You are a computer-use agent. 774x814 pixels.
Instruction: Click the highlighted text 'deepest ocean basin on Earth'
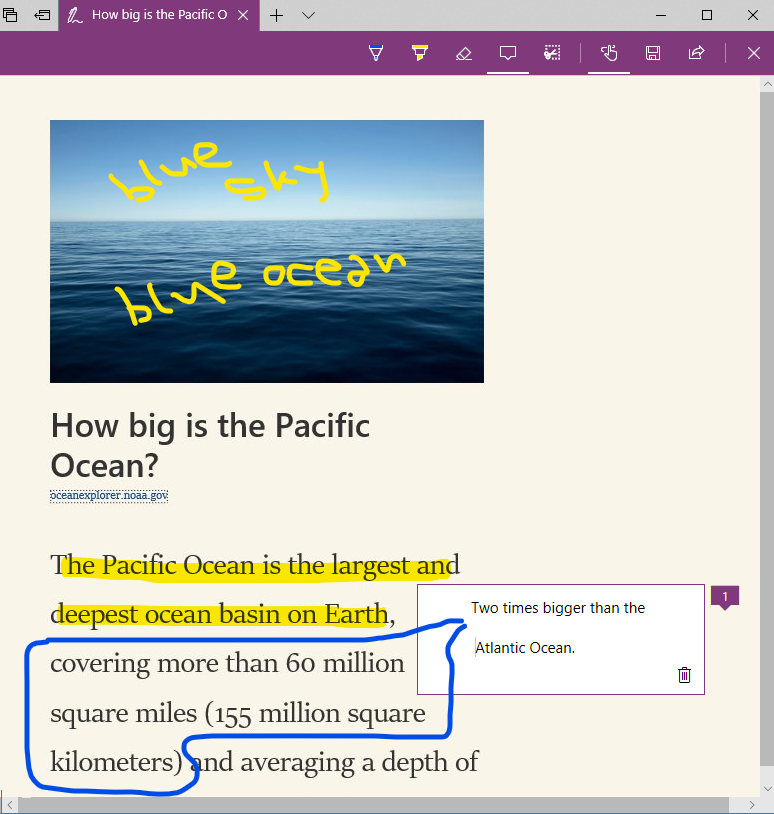pyautogui.click(x=219, y=614)
